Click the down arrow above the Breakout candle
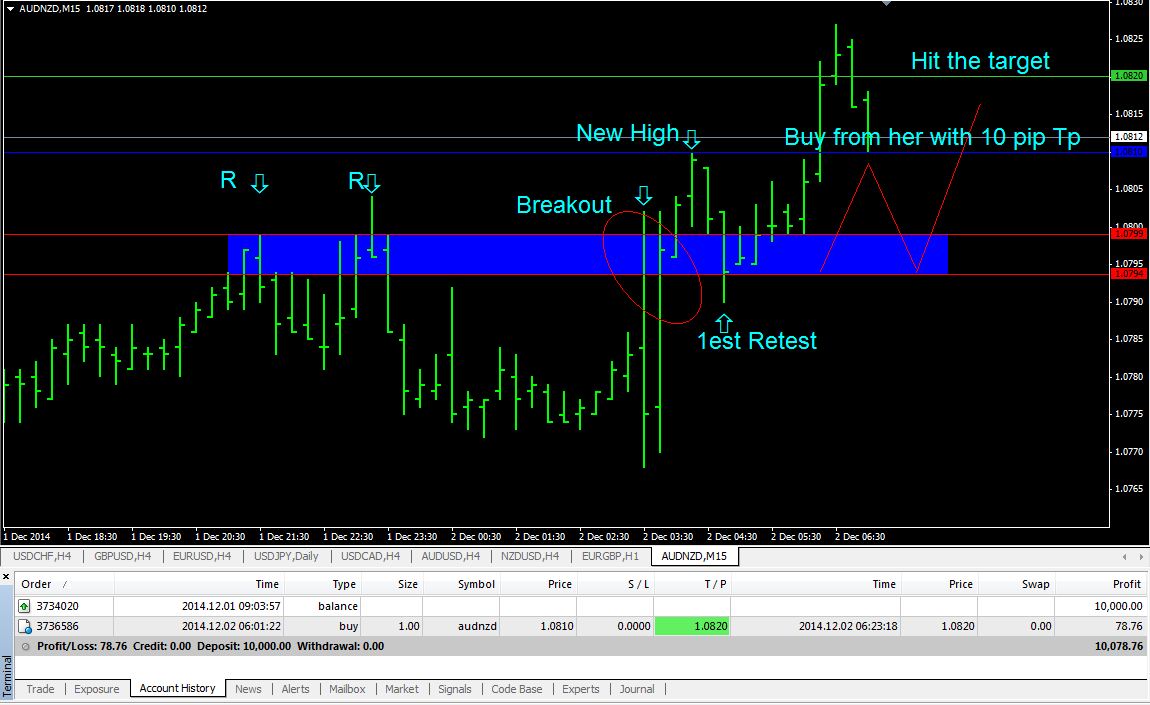1150x705 pixels. click(644, 195)
